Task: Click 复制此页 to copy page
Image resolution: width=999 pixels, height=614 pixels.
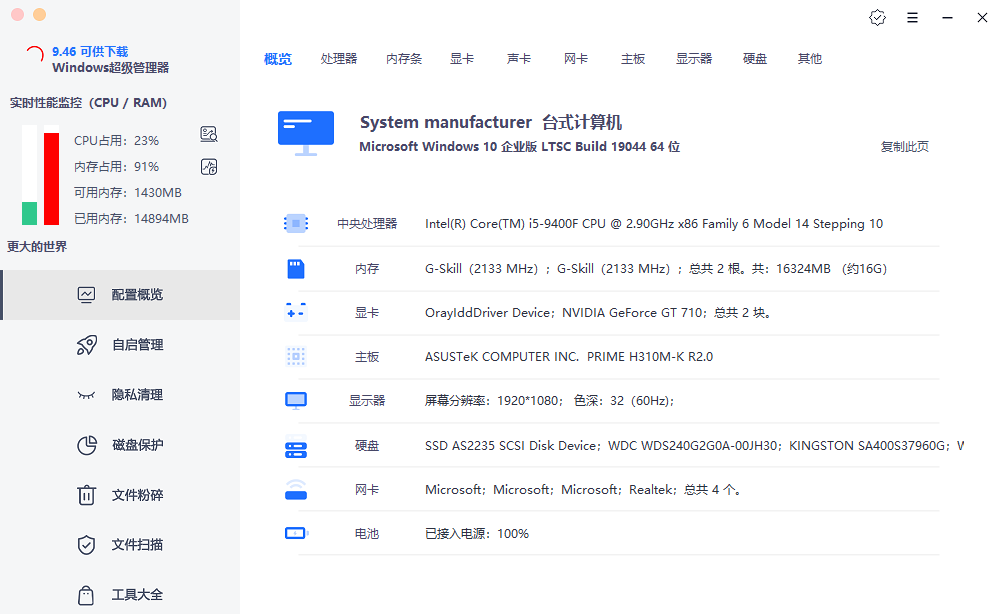Action: pos(905,146)
